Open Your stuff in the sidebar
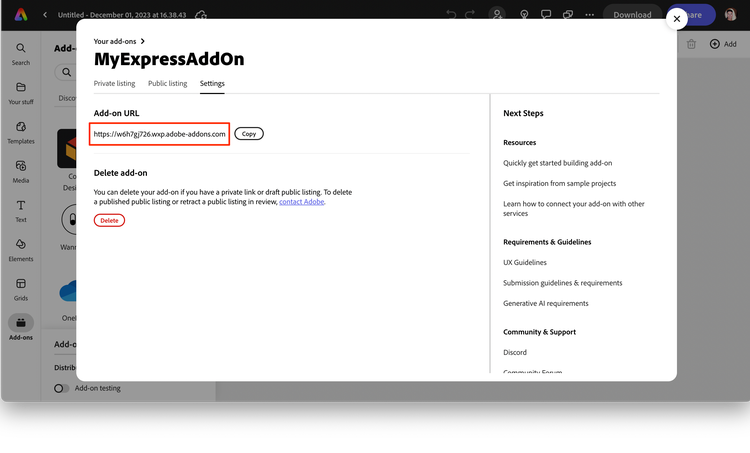The width and height of the screenshot is (750, 453). click(x=21, y=93)
